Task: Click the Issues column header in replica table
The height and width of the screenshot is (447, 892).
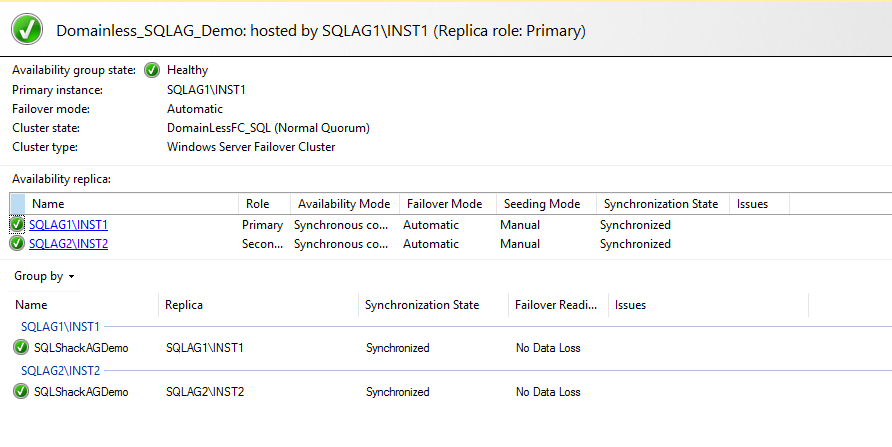Action: 752,204
